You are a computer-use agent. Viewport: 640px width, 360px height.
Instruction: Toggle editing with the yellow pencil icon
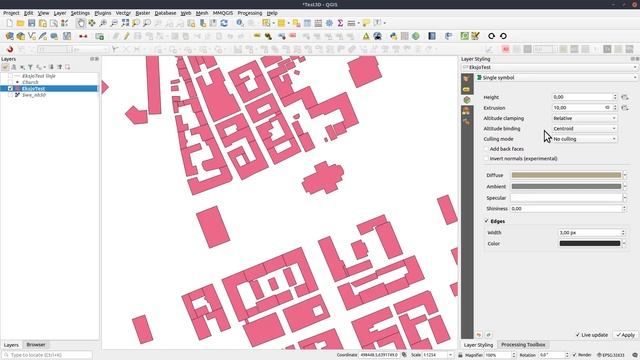[127, 36]
